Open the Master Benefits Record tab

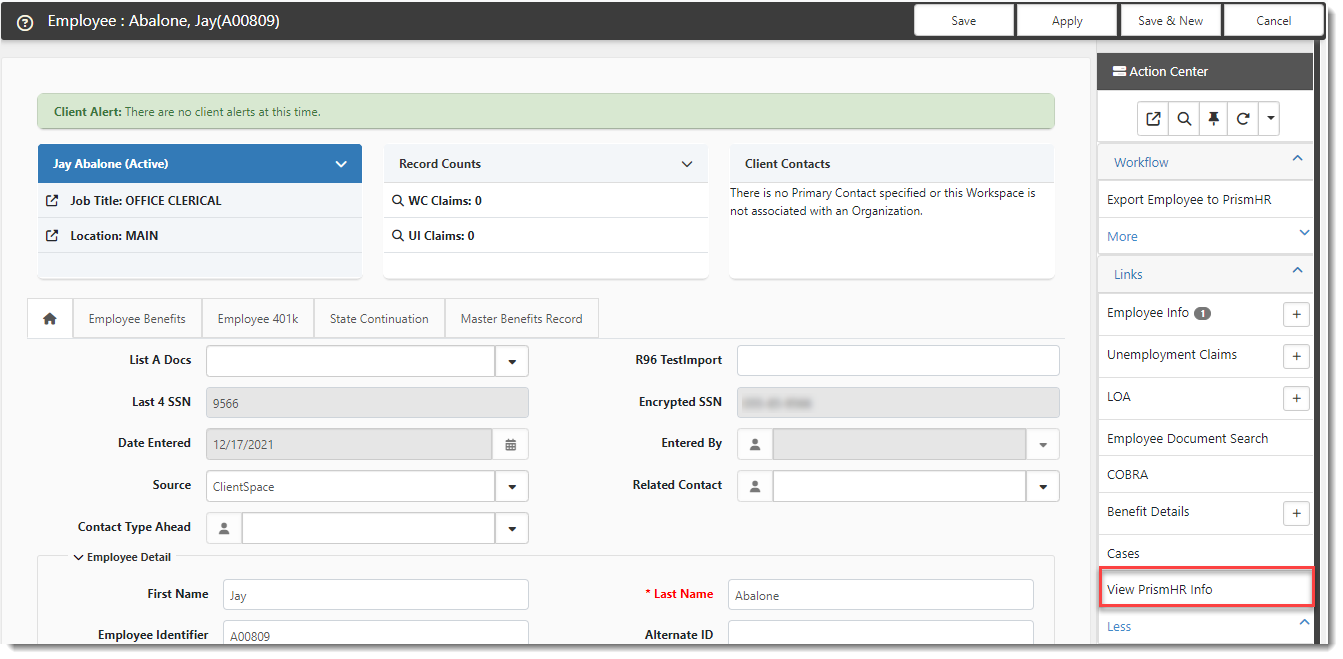521,319
